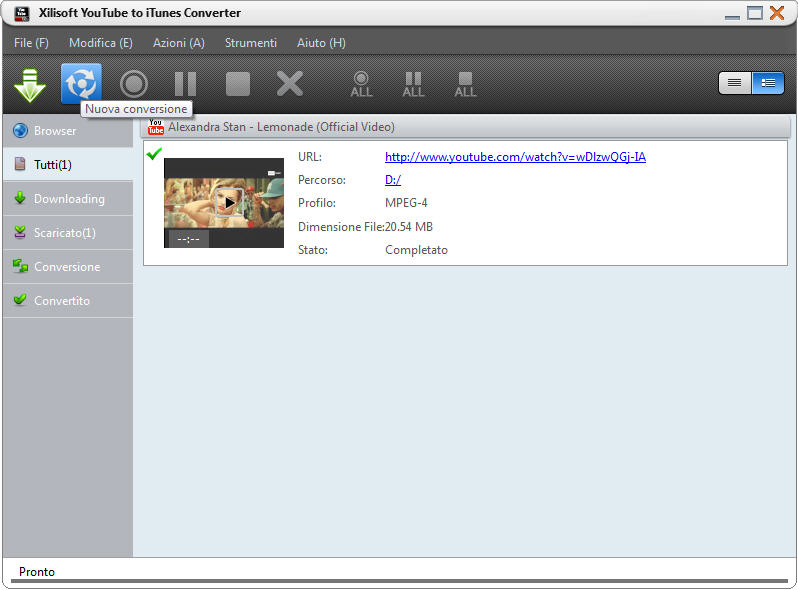Open the Aiuto (H) menu
798x590 pixels.
[321, 43]
